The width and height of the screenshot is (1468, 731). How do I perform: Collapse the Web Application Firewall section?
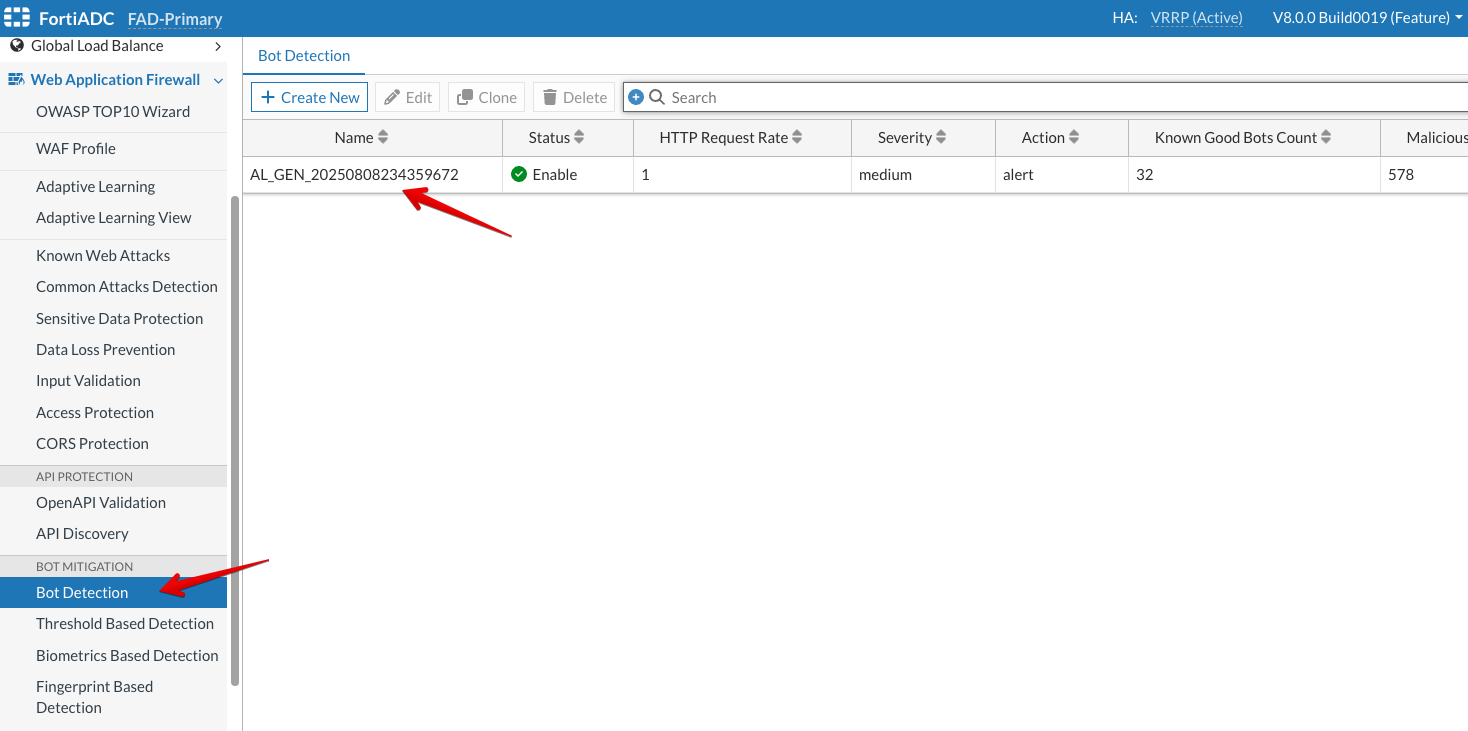click(x=218, y=80)
